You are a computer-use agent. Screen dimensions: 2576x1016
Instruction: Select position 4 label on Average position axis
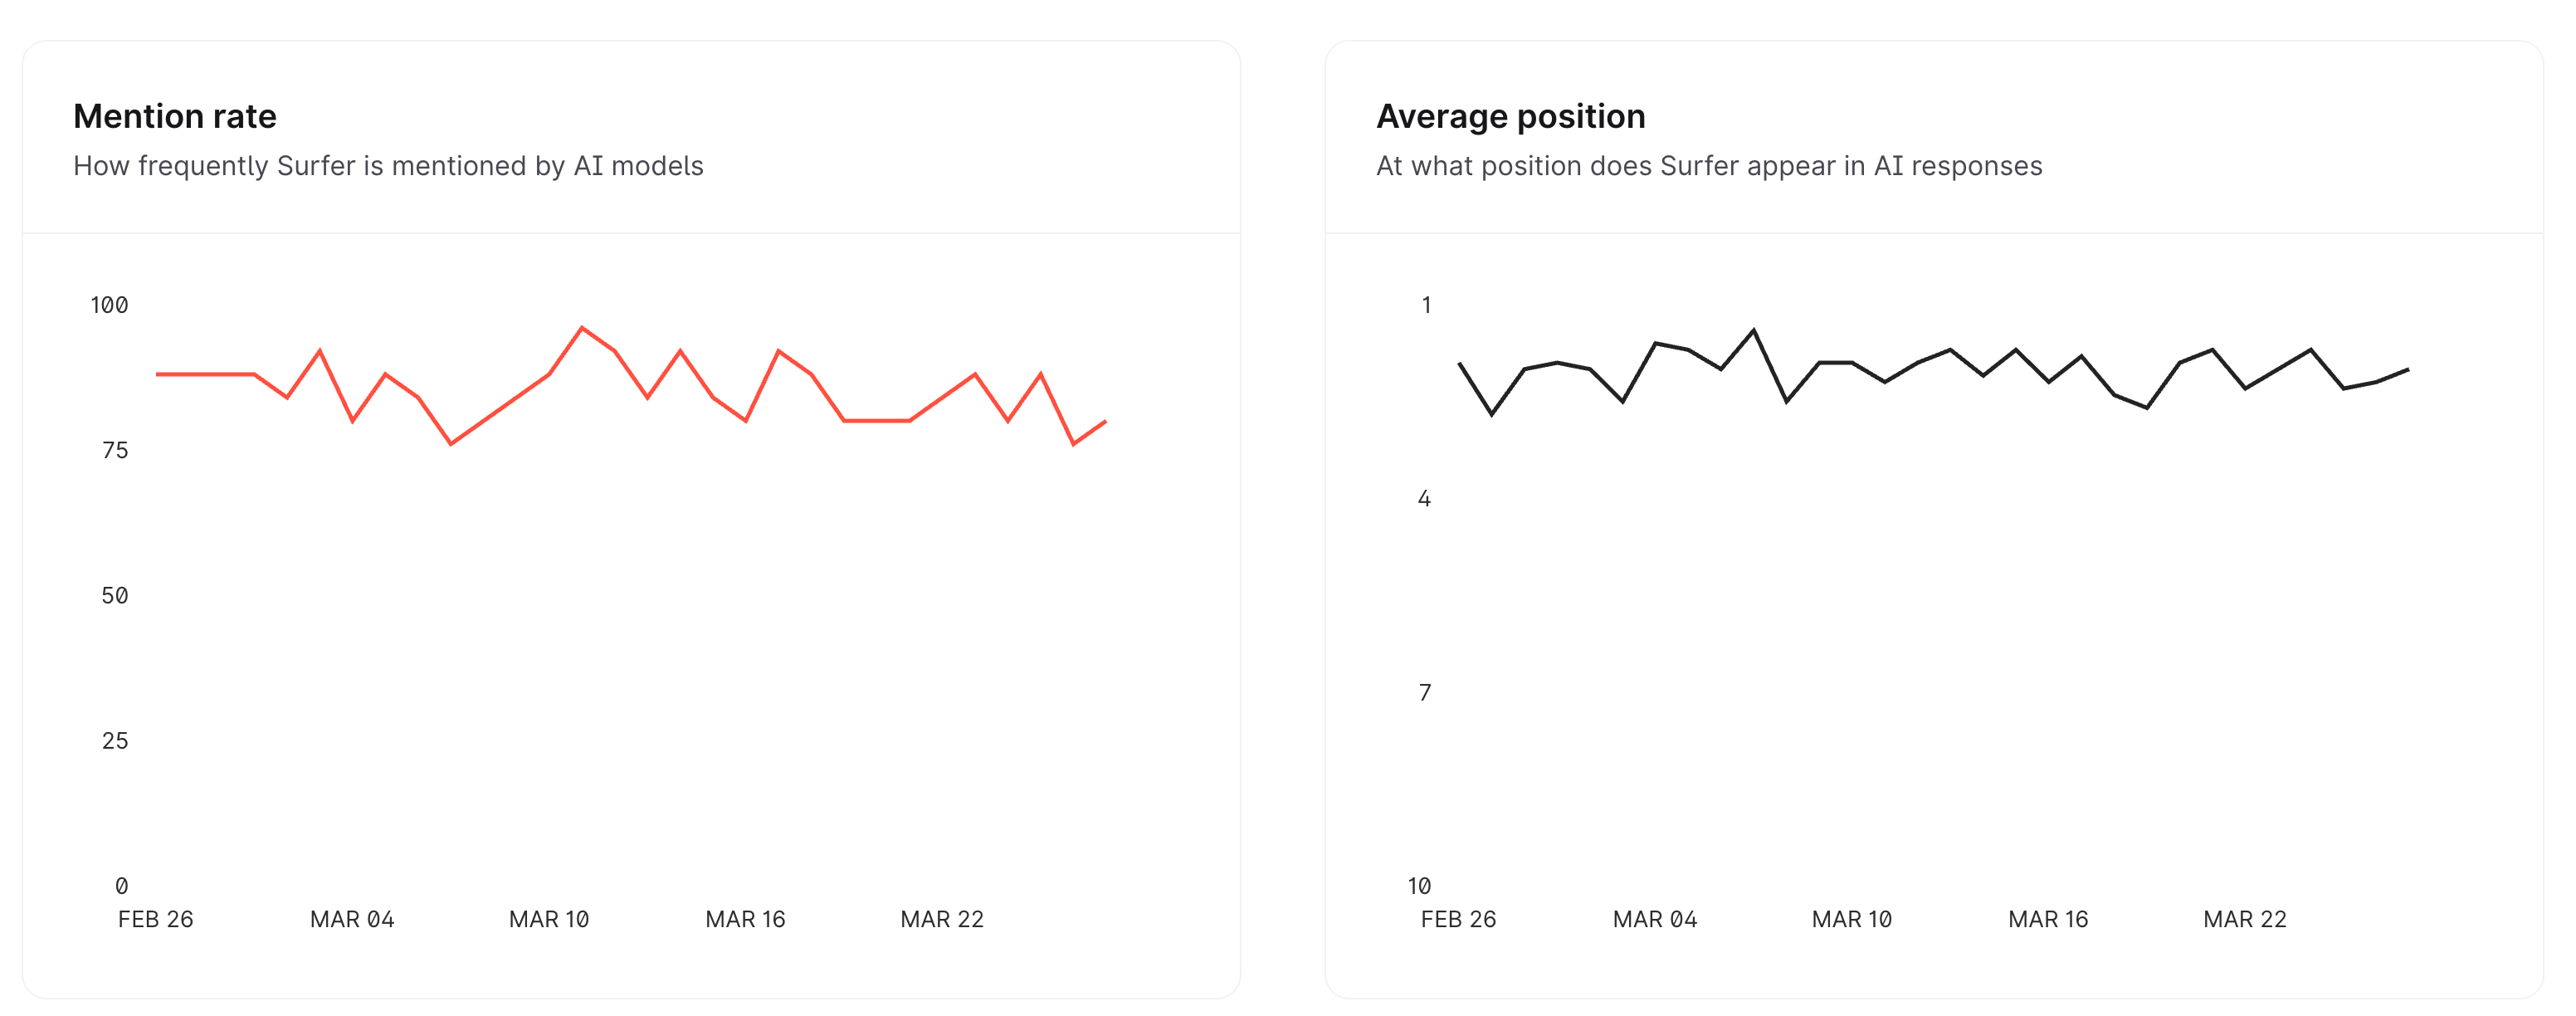(1424, 499)
